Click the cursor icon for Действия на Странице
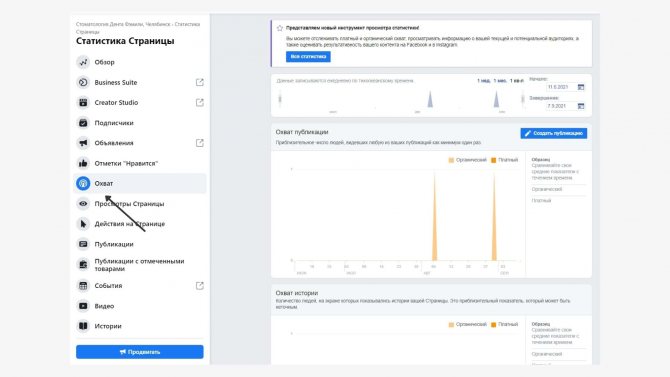This screenshot has width=670, height=377. click(83, 224)
